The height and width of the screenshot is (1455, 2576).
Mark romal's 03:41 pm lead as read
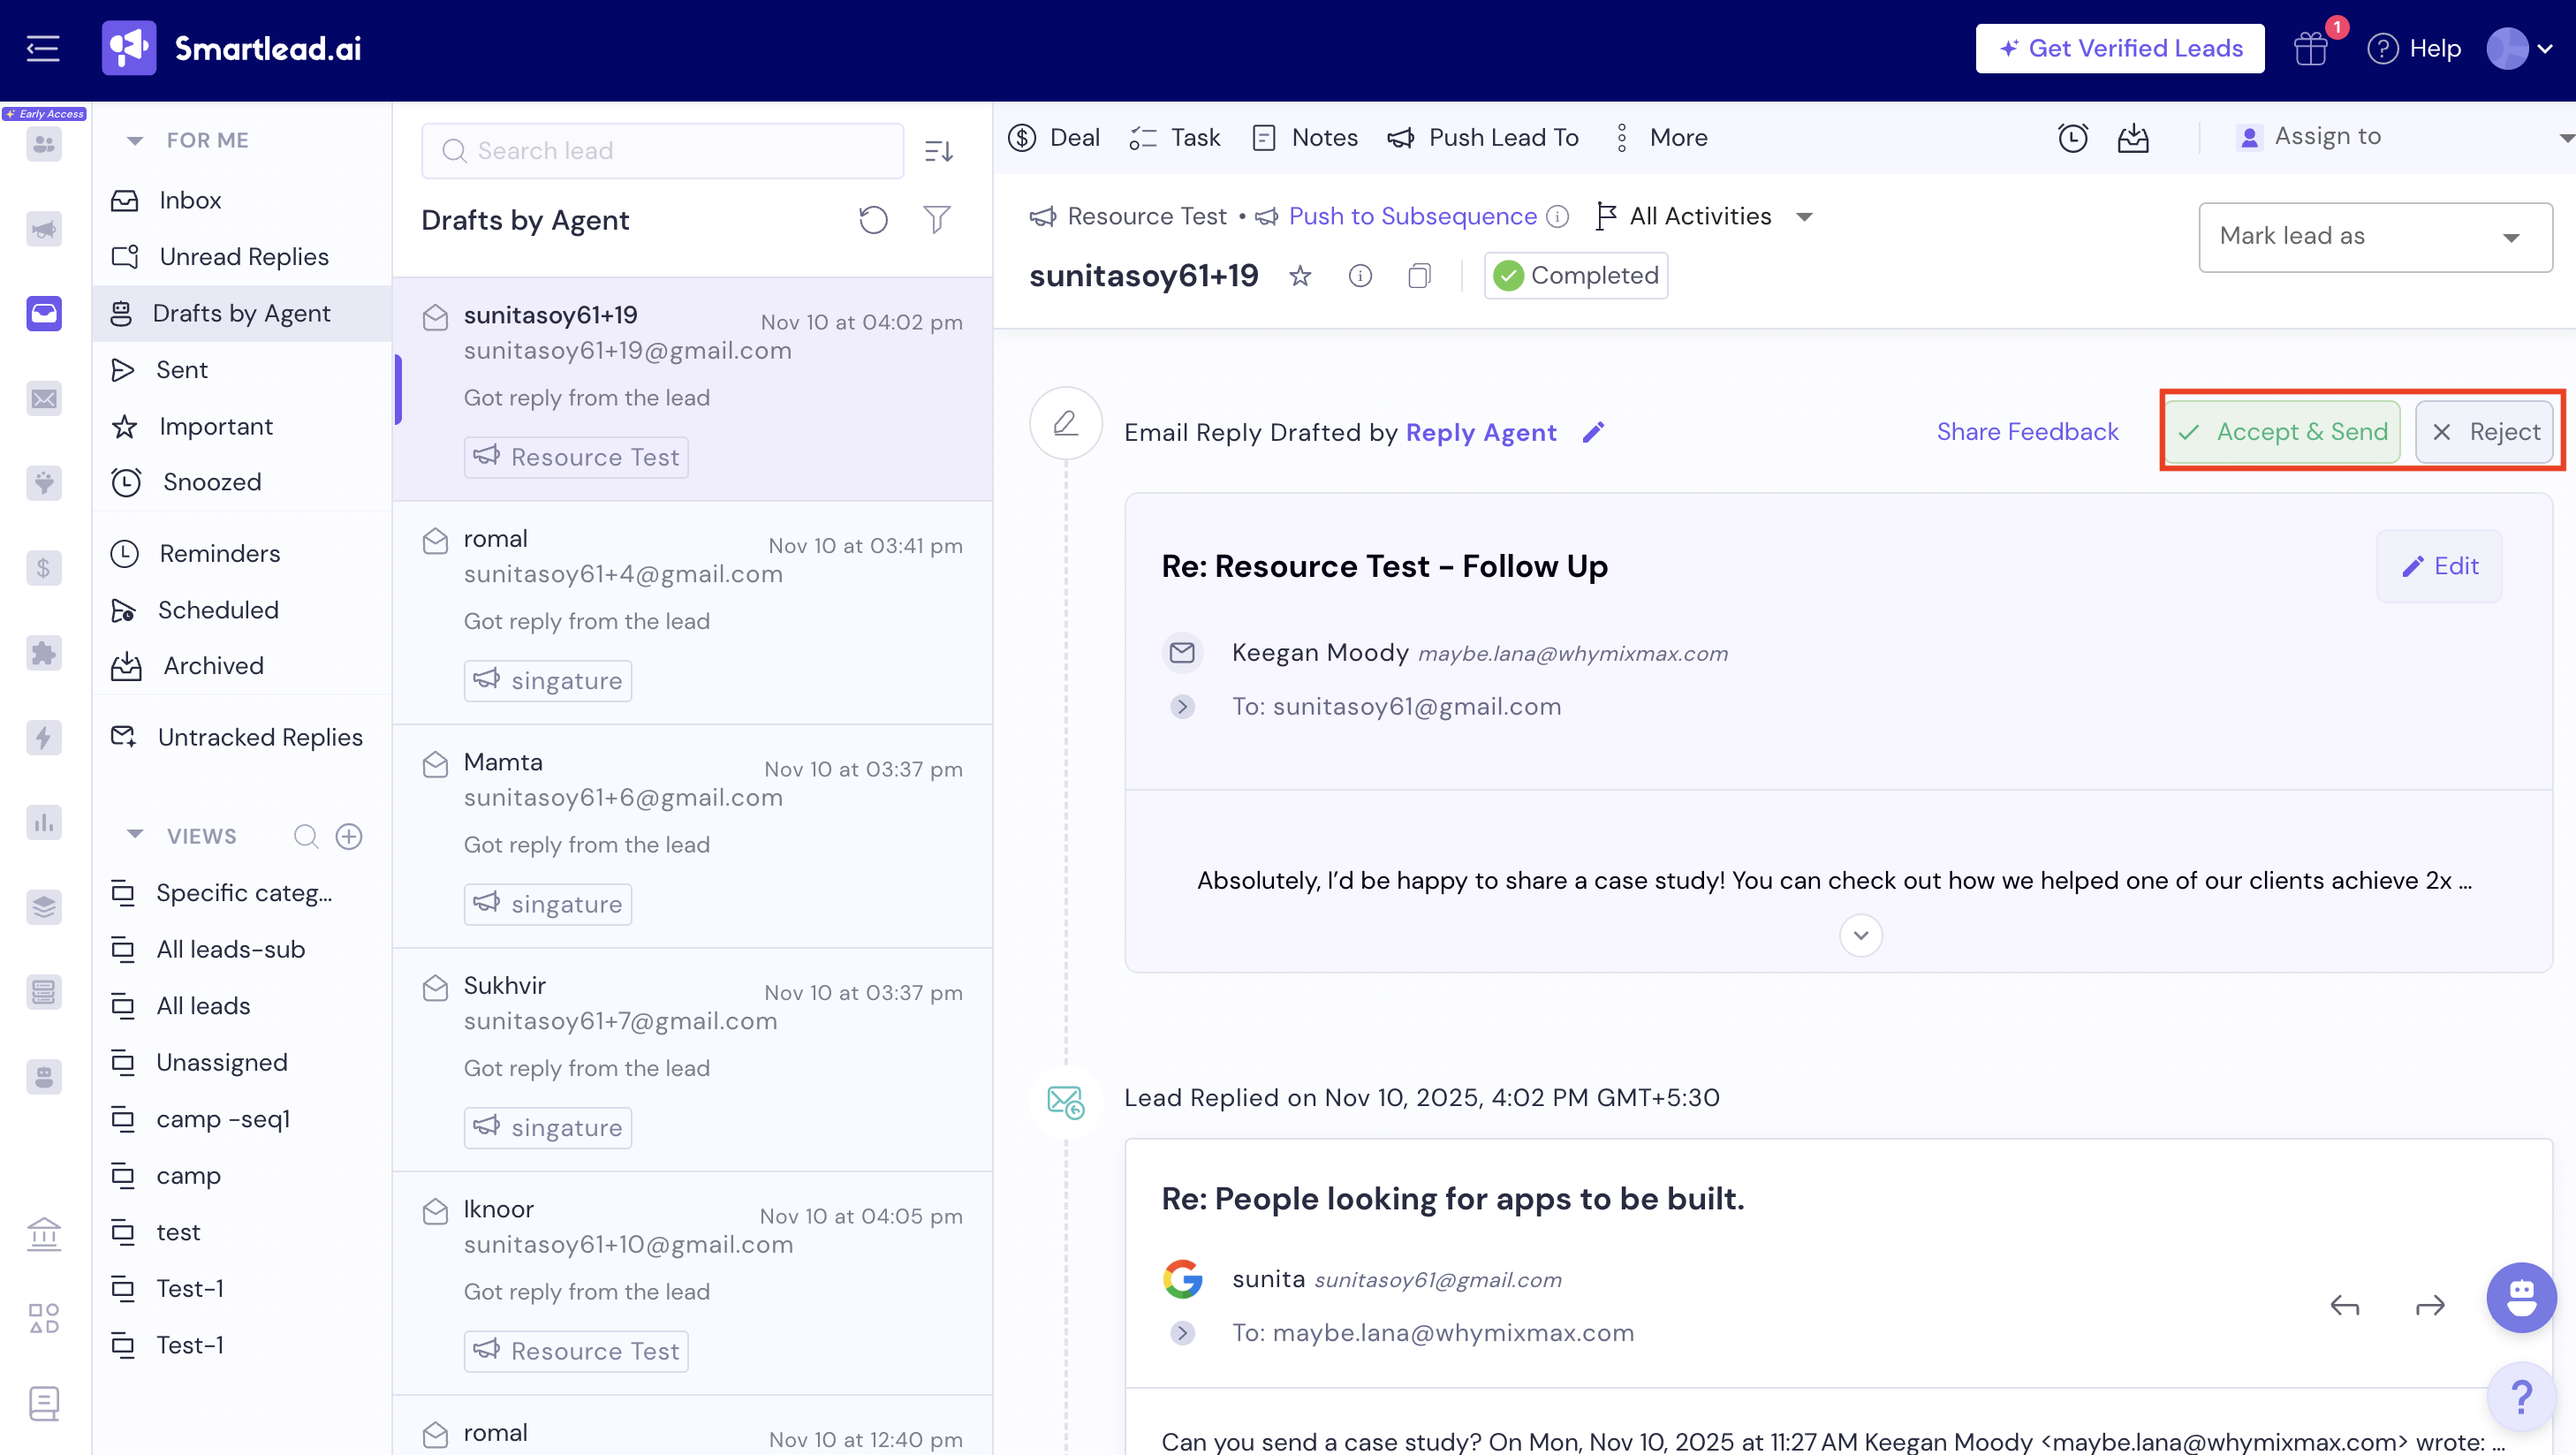pos(435,541)
